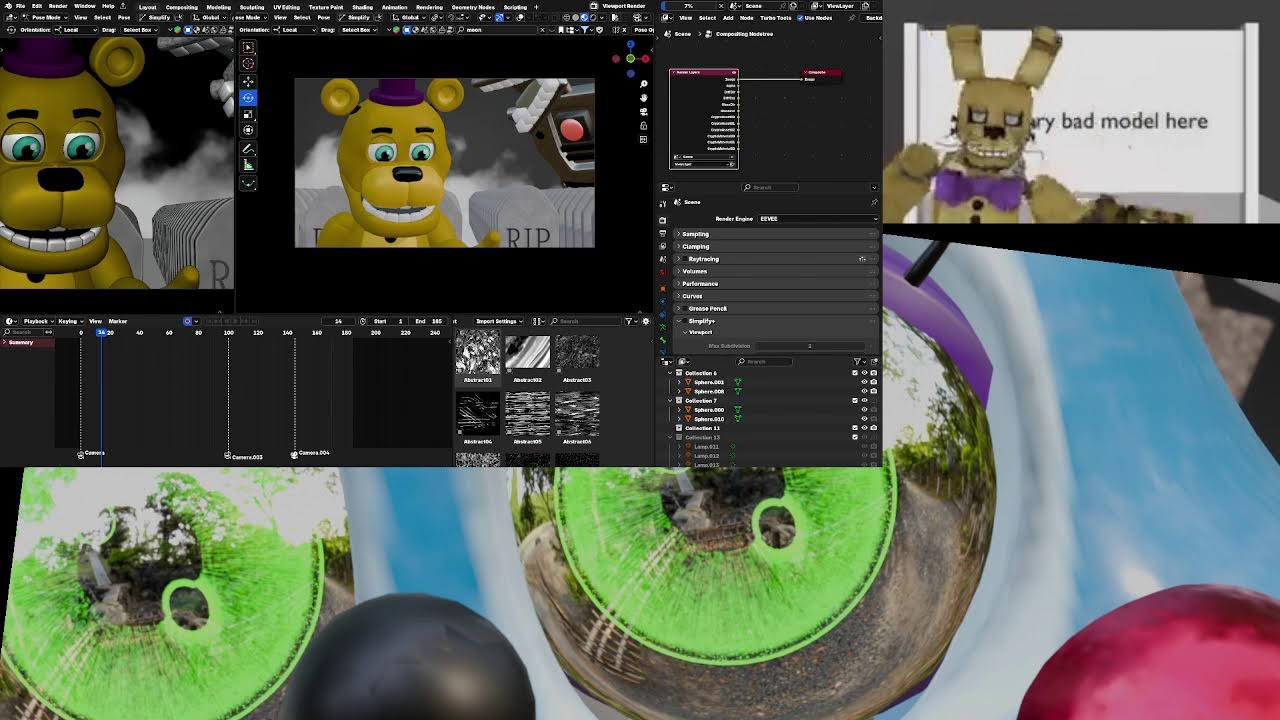The height and width of the screenshot is (720, 1280).
Task: Expand the Curves panel
Action: point(775,296)
